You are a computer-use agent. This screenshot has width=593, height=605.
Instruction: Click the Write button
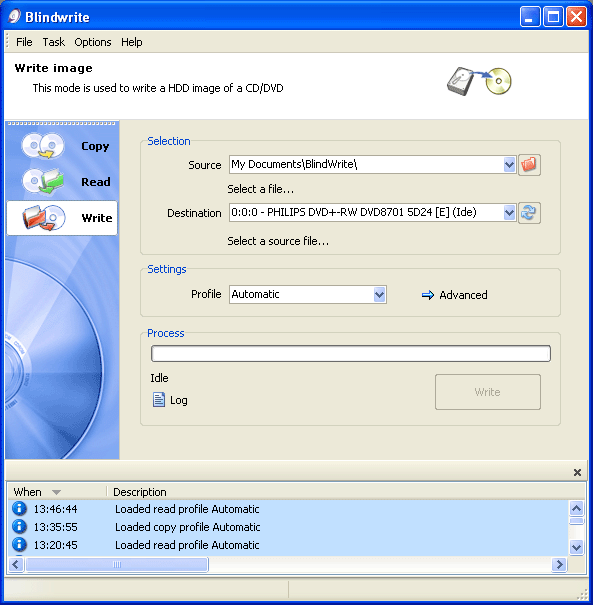(488, 392)
